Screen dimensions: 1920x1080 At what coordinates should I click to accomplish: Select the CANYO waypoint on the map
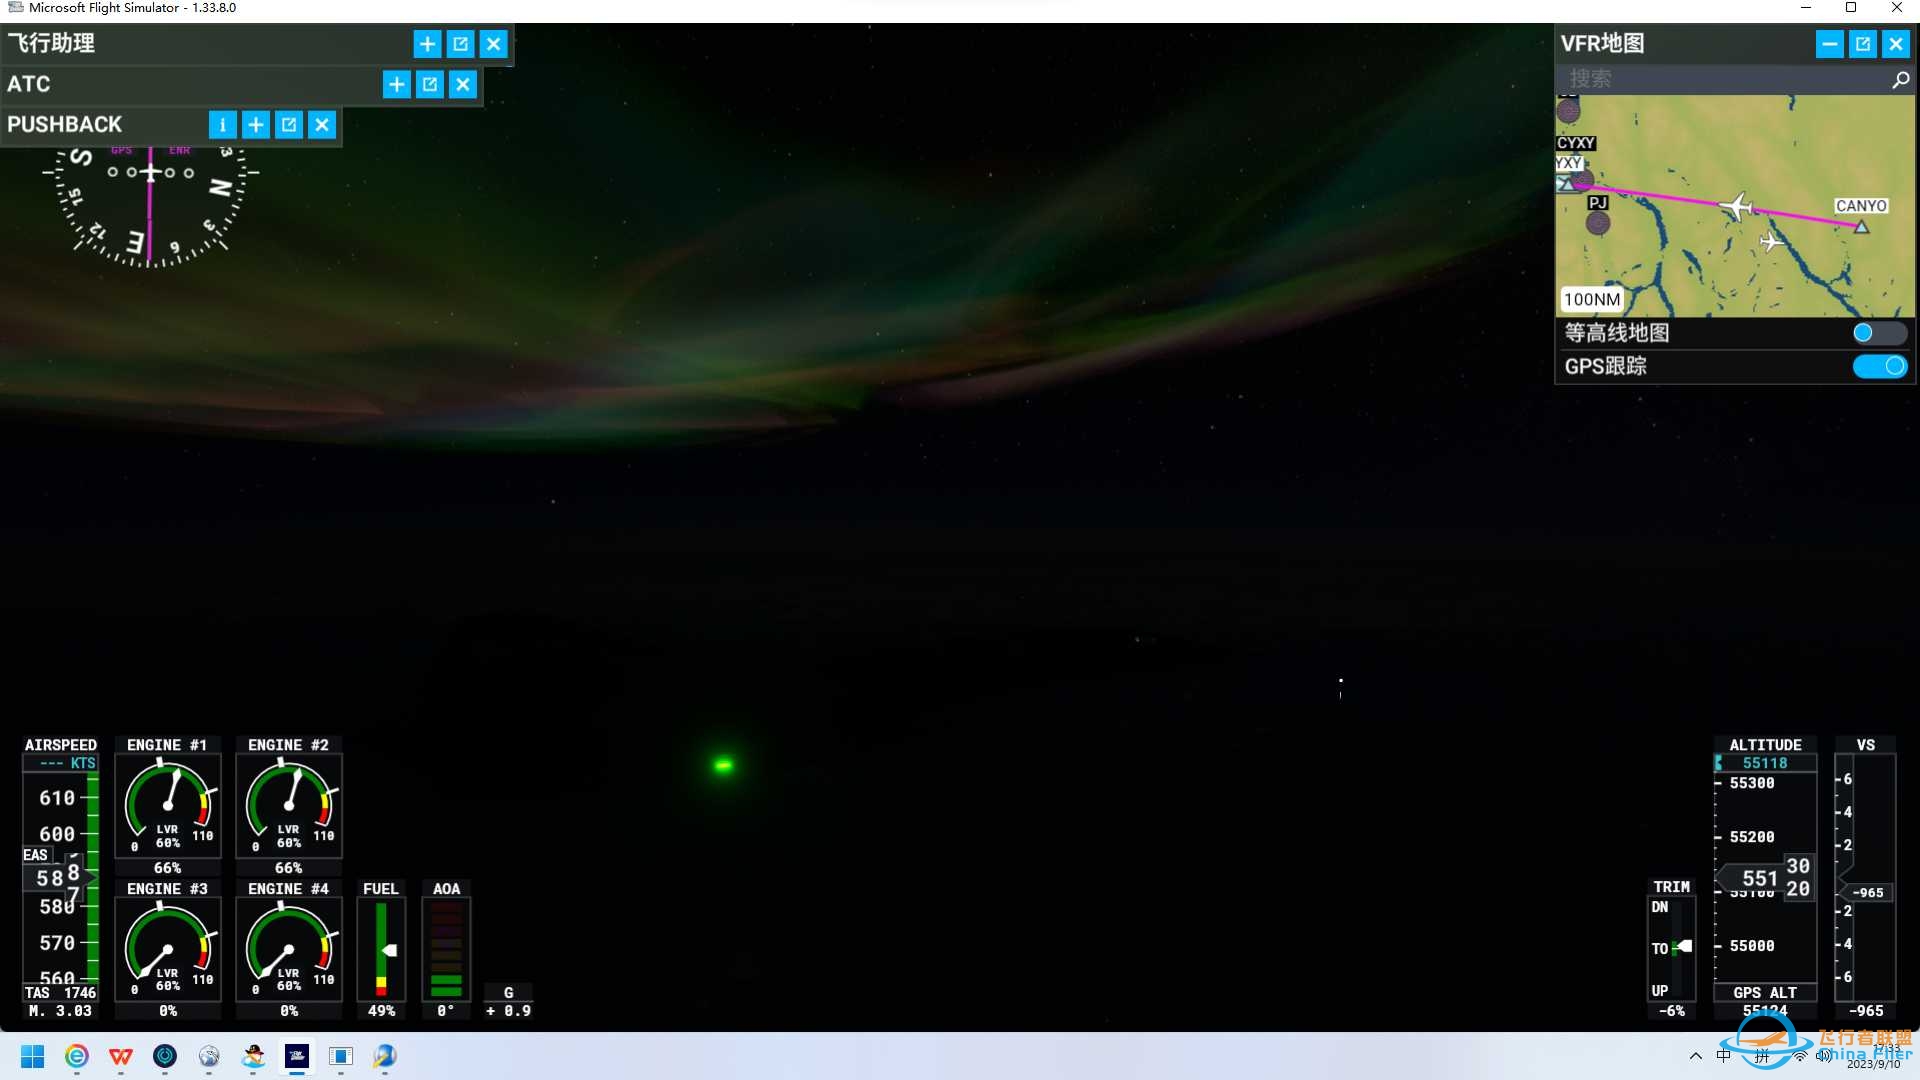click(x=1861, y=227)
